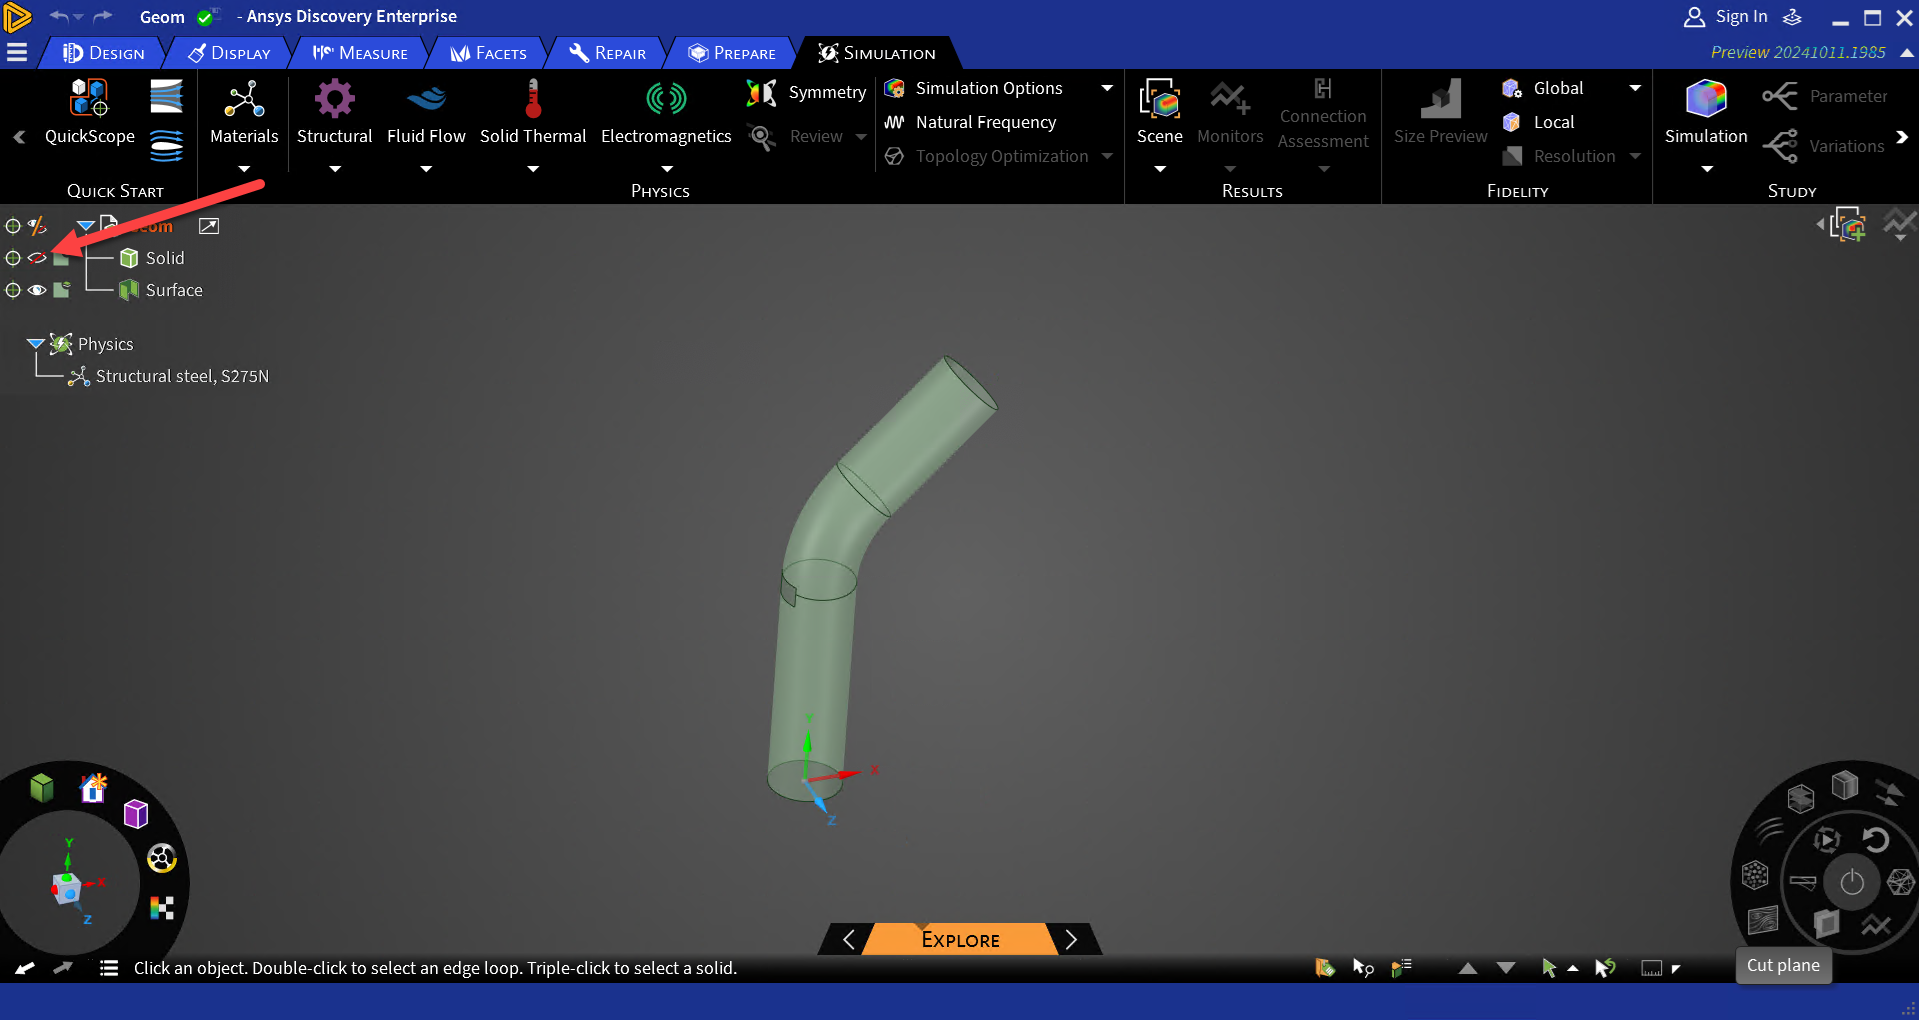Click the Simulation Options icon
1920x1020 pixels.
(894, 88)
